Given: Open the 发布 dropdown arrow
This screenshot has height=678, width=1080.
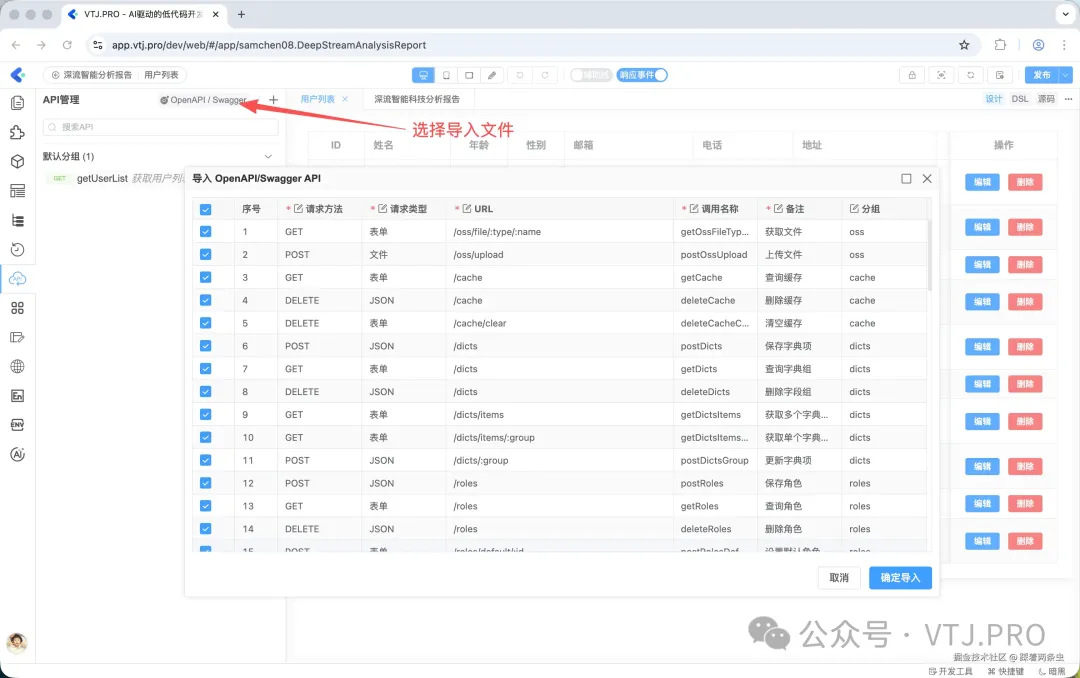Looking at the screenshot, I should (1066, 75).
